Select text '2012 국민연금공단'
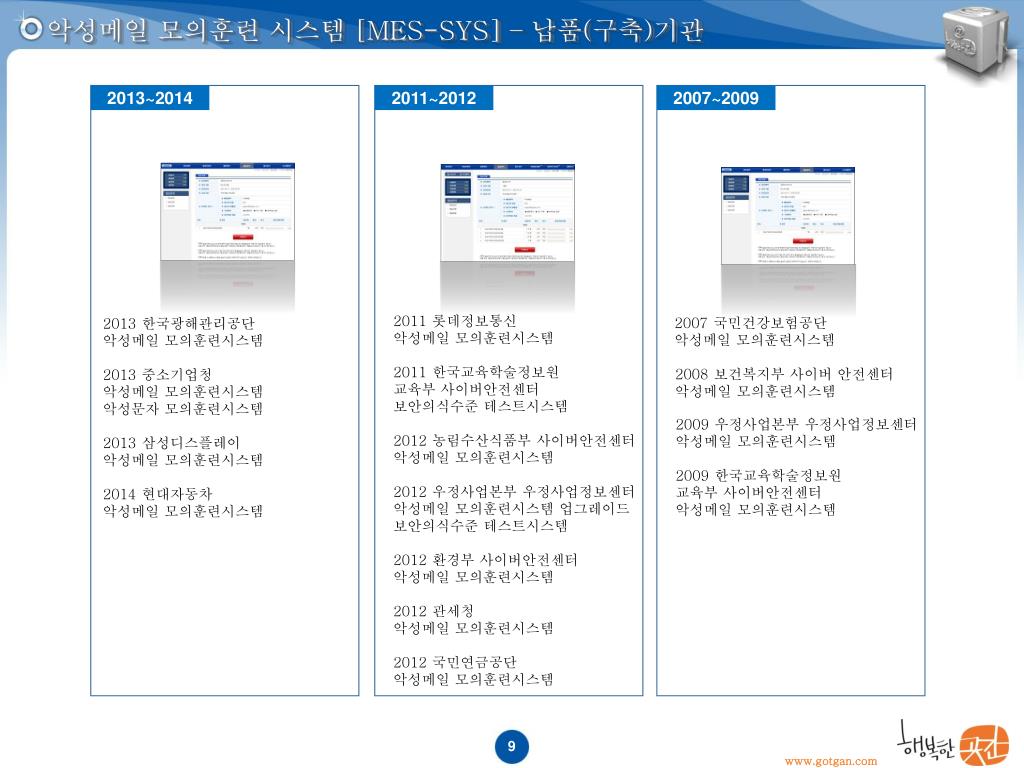This screenshot has width=1024, height=768. (x=455, y=662)
